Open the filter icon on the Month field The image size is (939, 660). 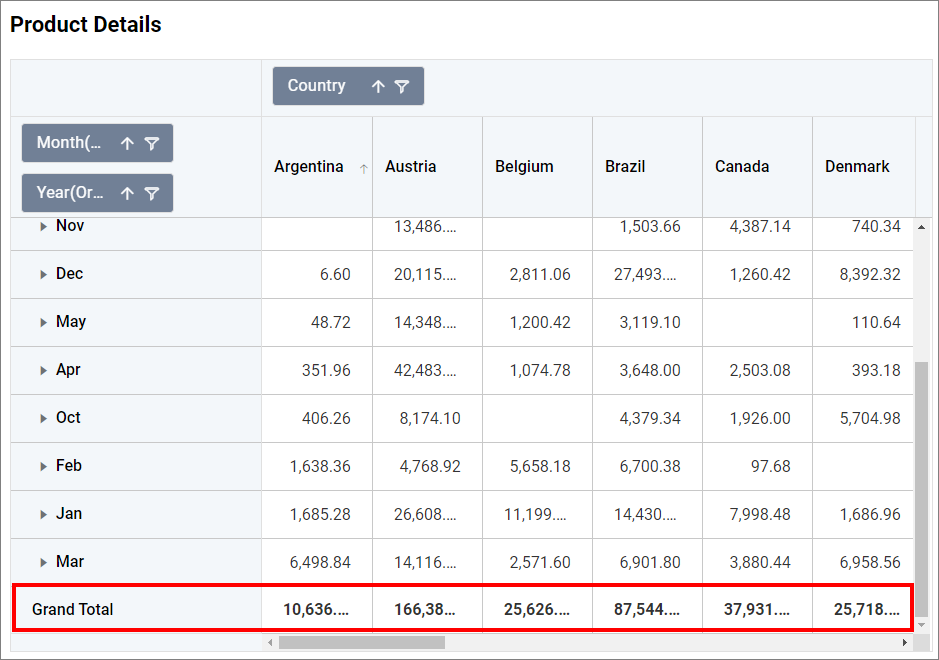tap(151, 144)
